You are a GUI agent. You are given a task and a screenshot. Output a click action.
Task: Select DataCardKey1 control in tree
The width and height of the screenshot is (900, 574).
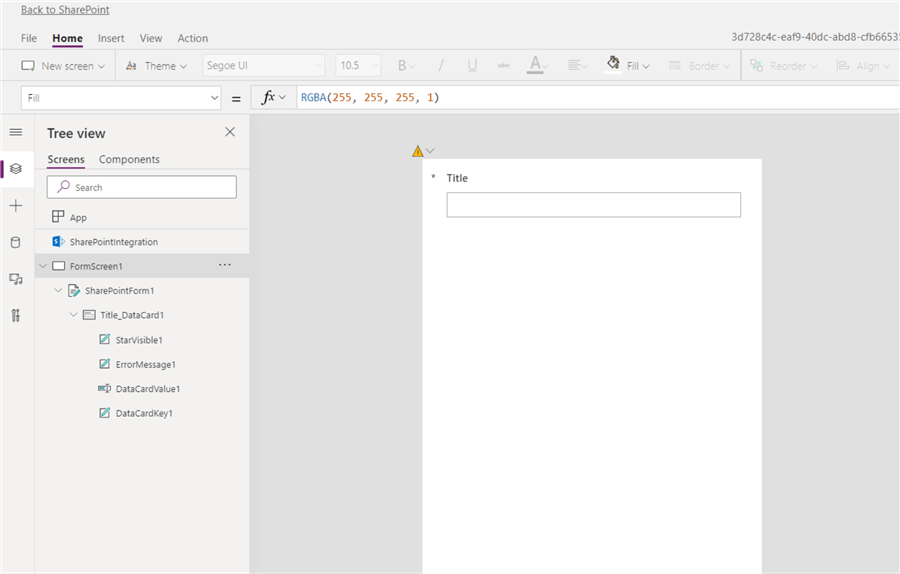pyautogui.click(x=144, y=413)
